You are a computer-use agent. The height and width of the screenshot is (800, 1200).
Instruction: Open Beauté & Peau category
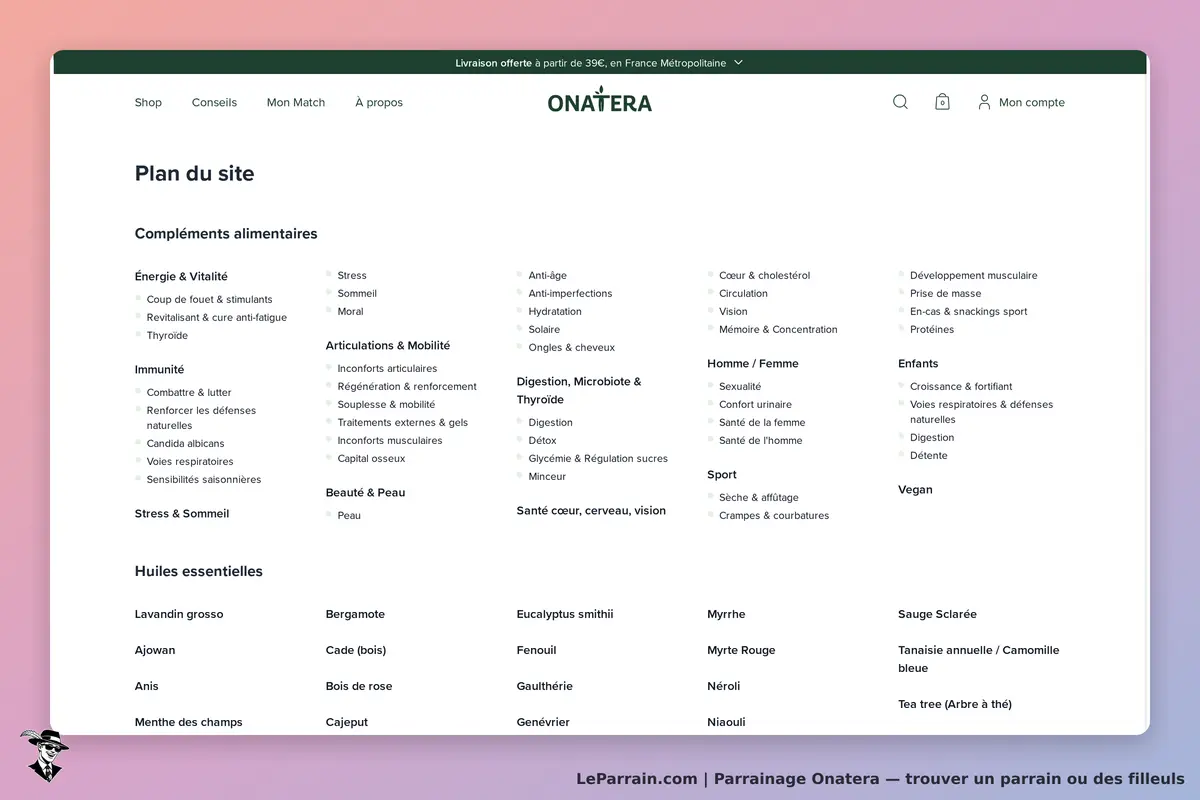coord(366,492)
